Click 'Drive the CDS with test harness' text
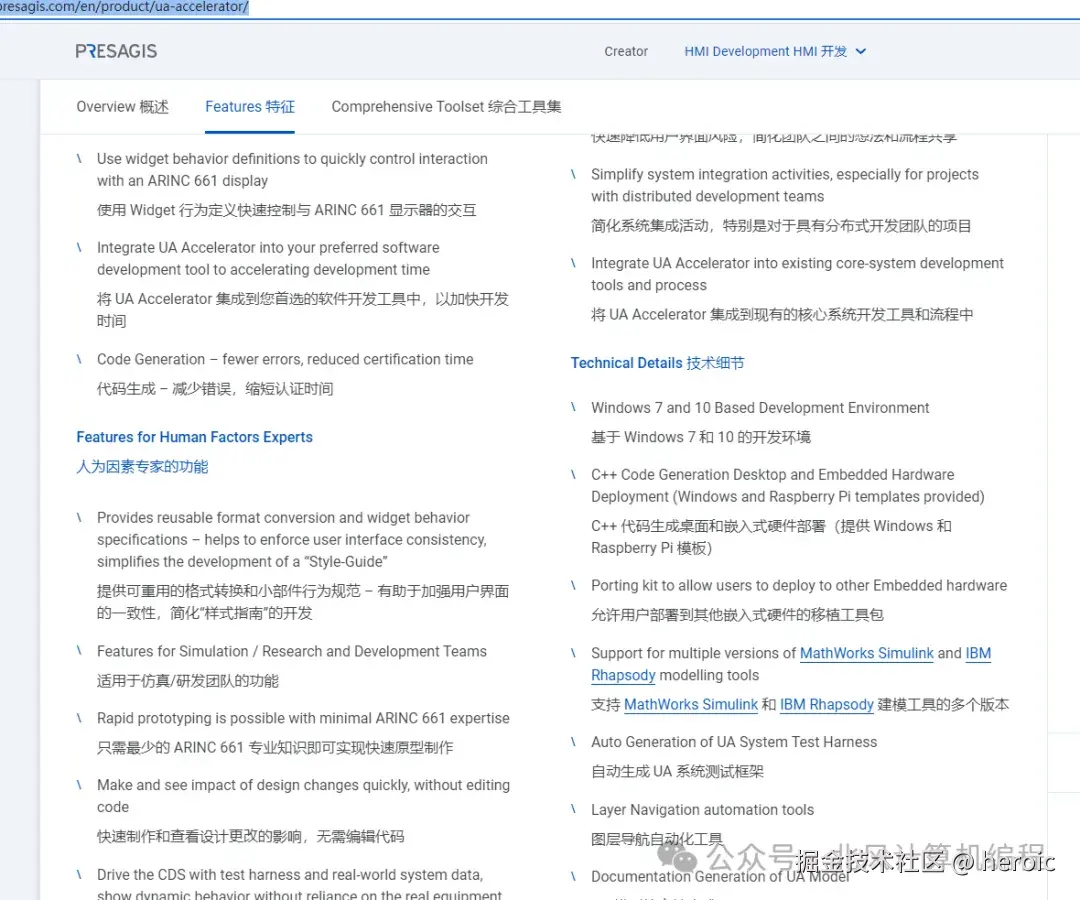 click(299, 884)
